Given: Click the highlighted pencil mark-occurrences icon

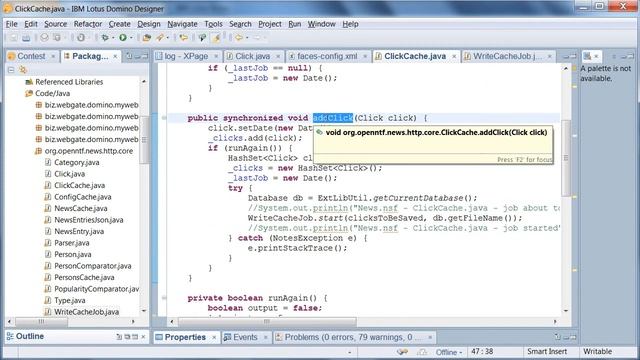Looking at the screenshot, I should [x=217, y=38].
